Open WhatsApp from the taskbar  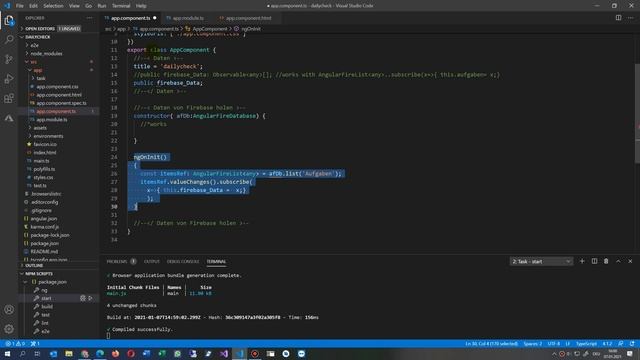[178, 354]
